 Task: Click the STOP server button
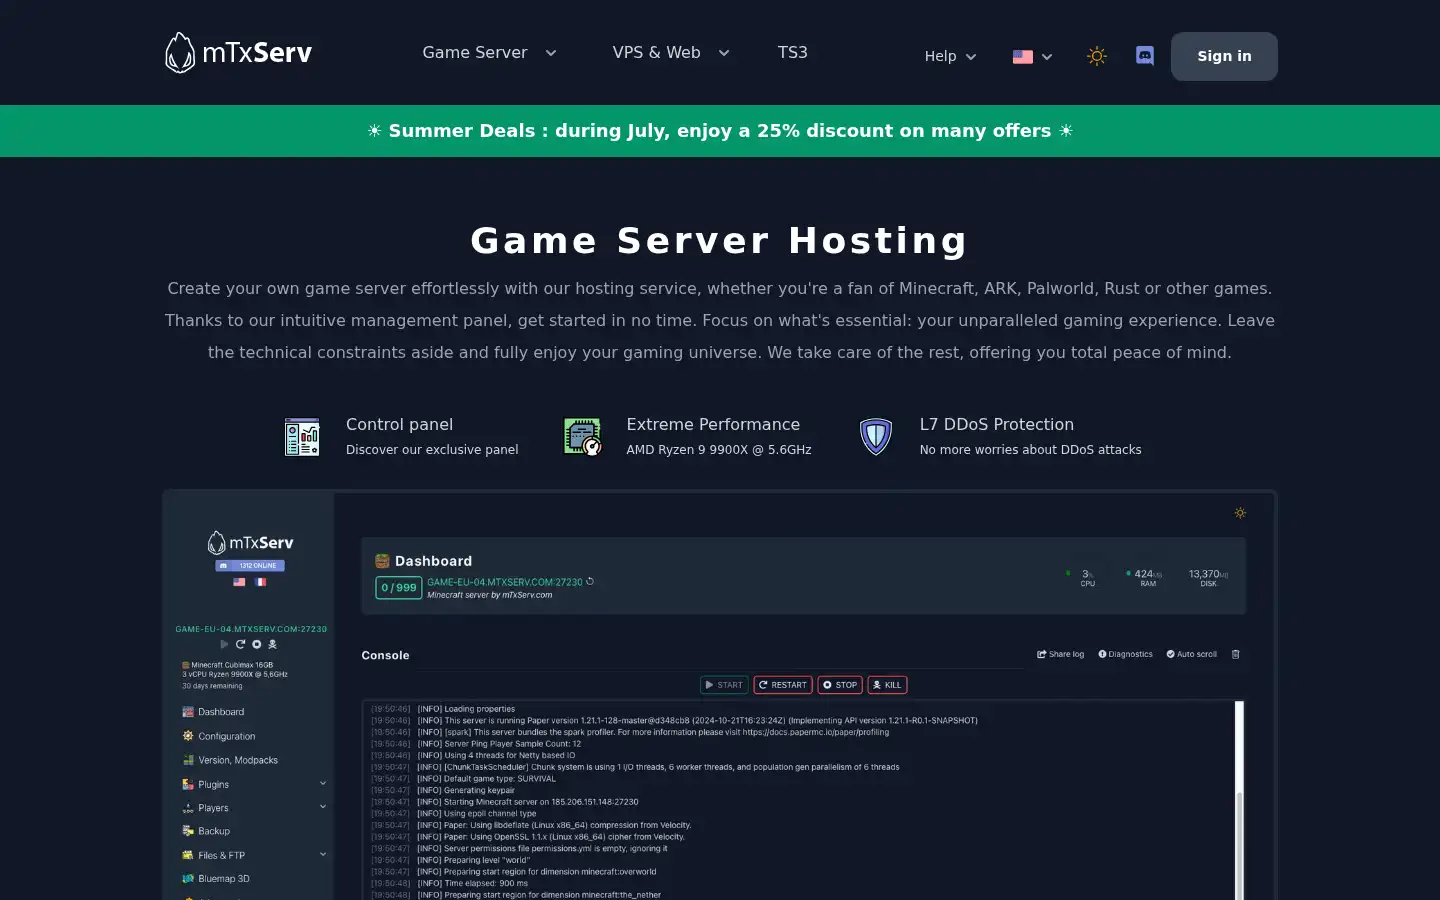tap(840, 685)
